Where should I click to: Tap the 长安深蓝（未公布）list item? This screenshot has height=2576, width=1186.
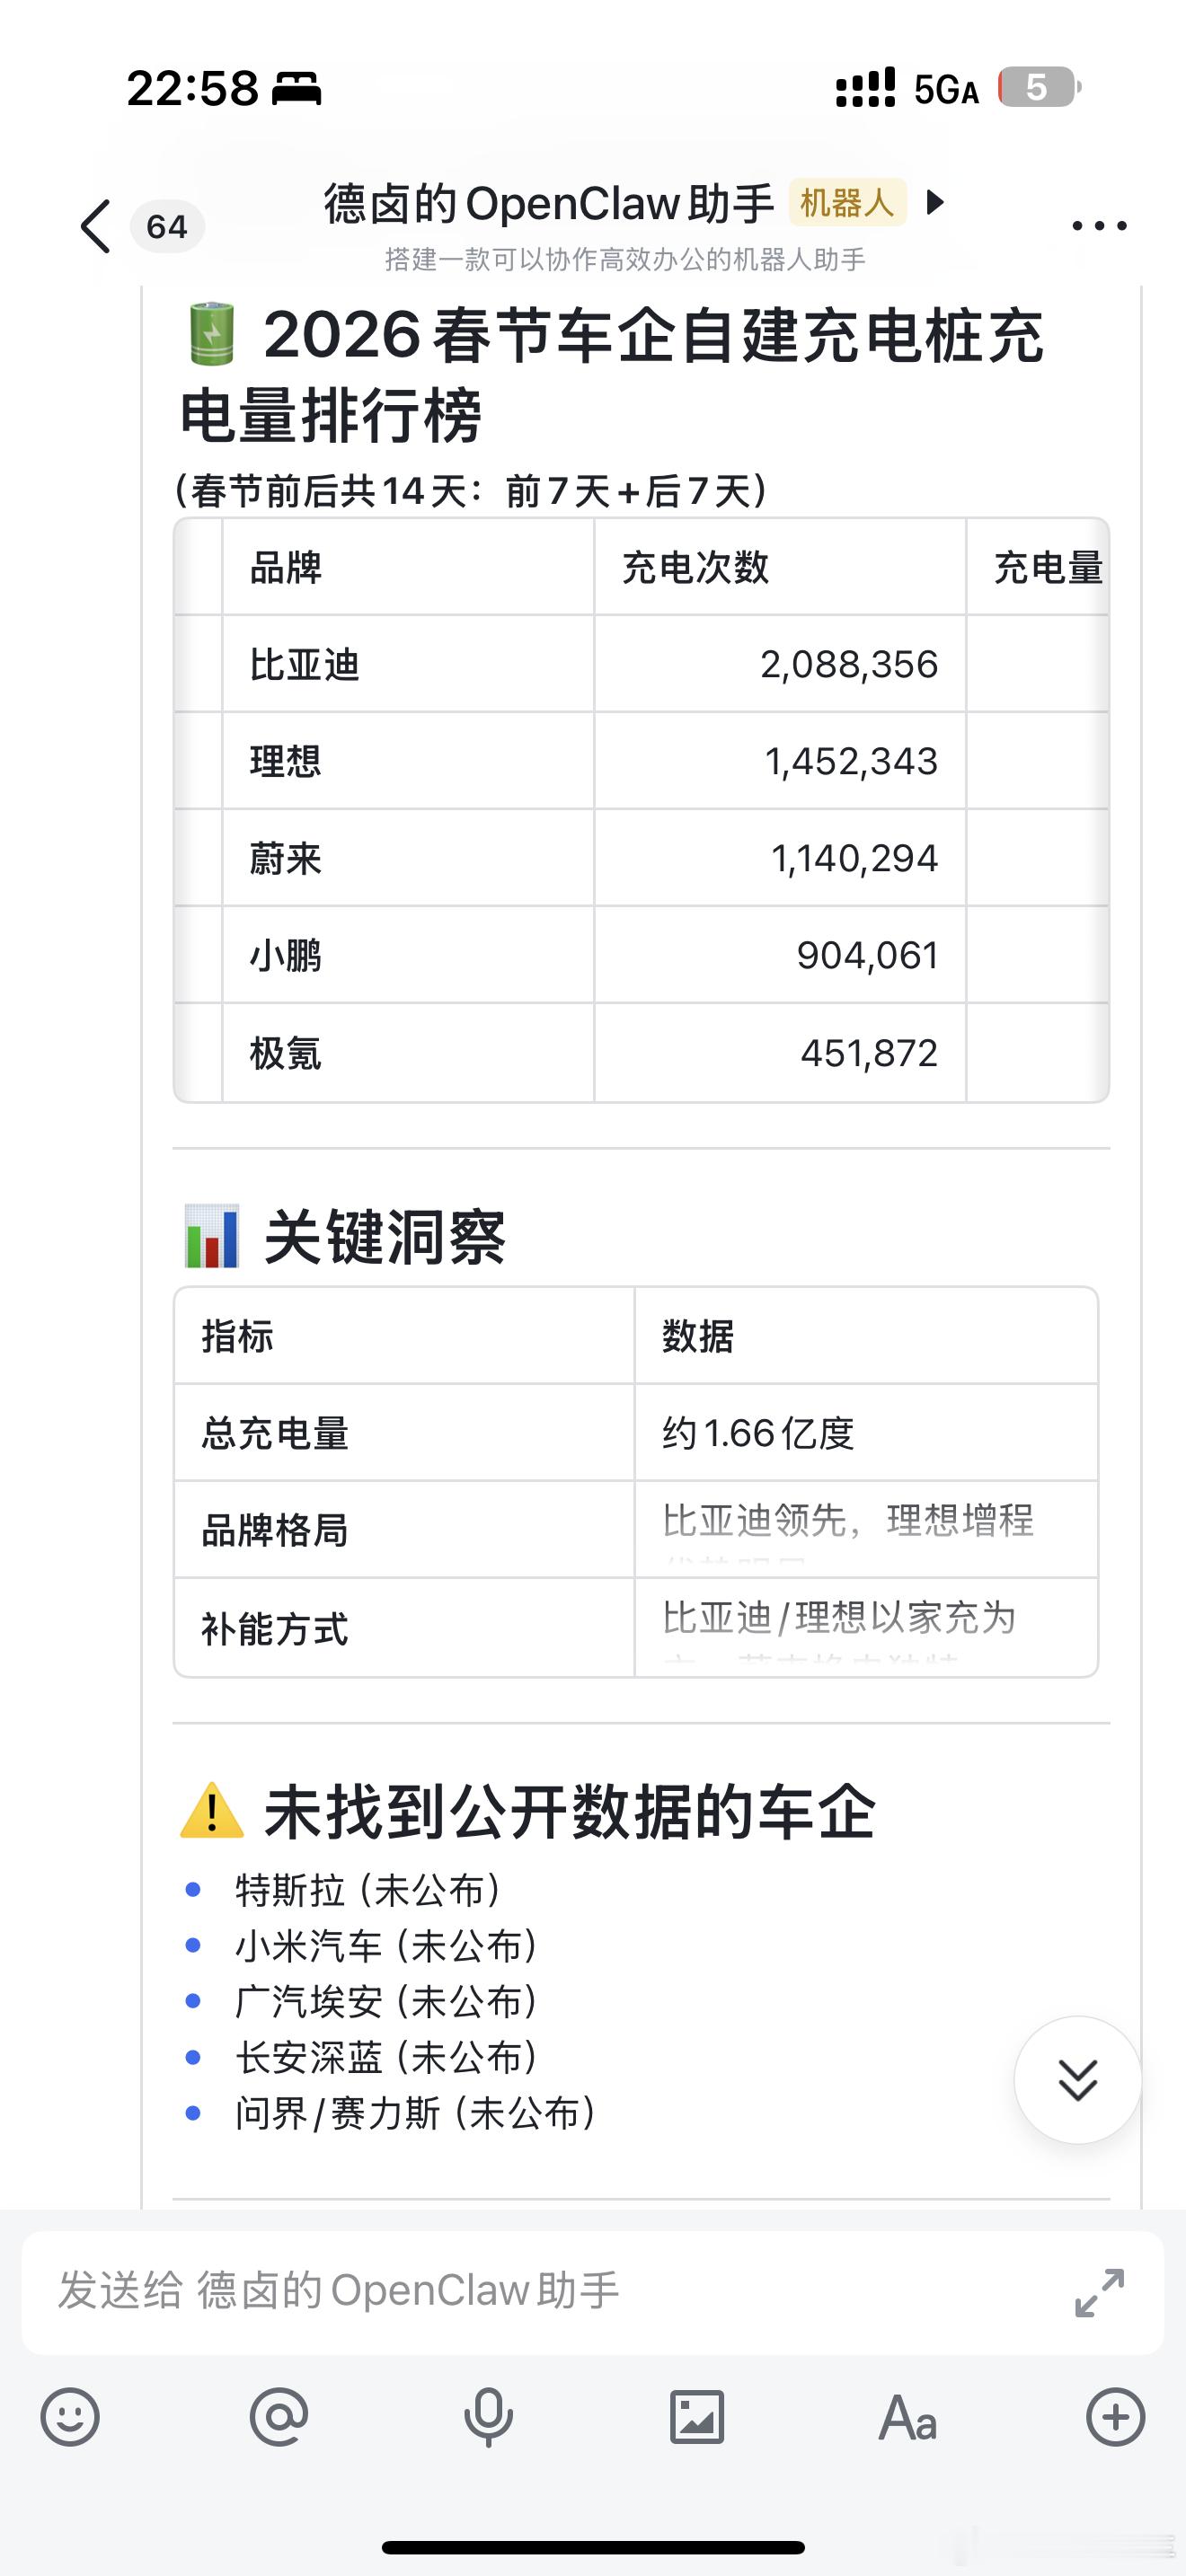(387, 2057)
